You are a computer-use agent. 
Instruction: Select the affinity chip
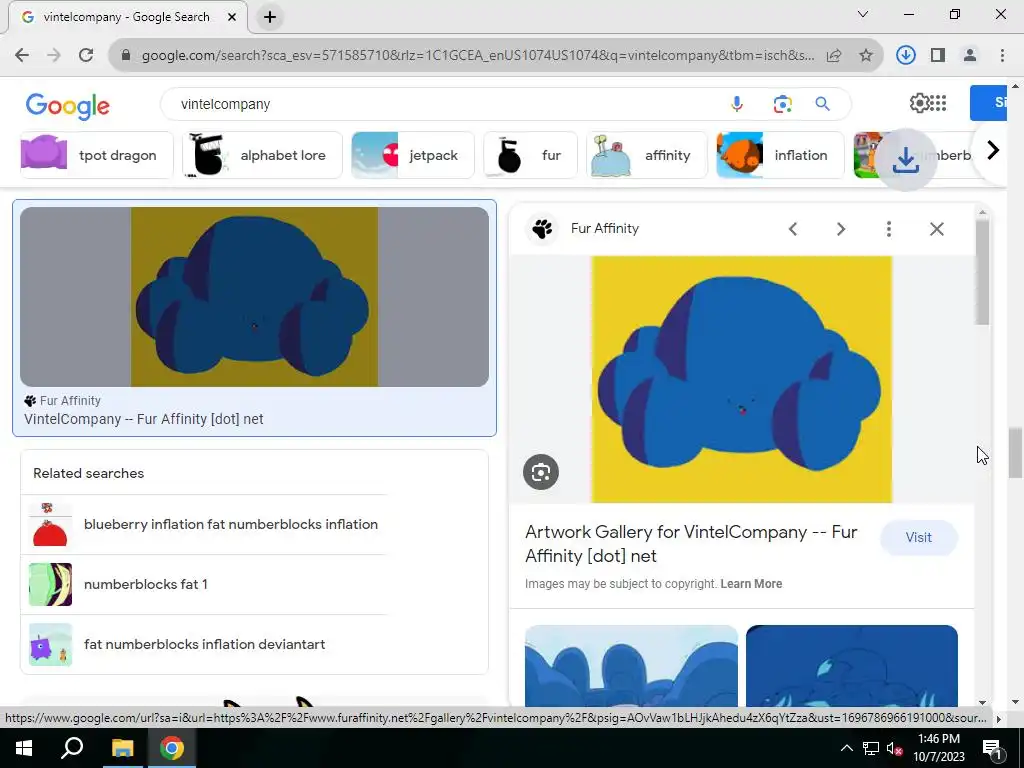tap(647, 155)
